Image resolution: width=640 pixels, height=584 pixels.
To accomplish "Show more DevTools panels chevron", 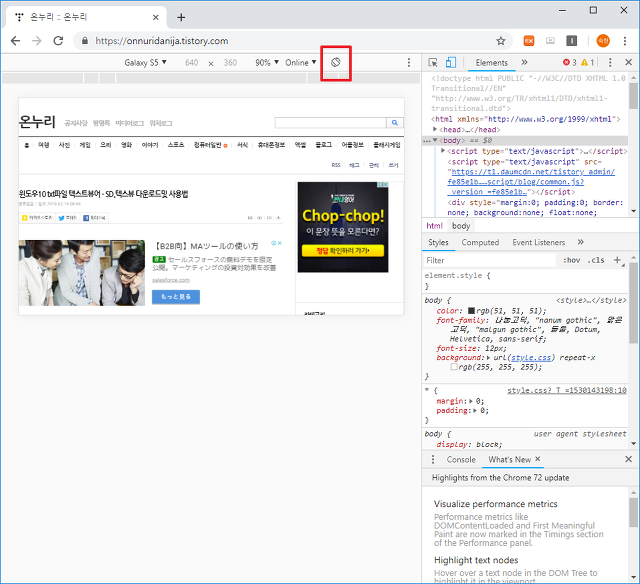I will point(524,62).
